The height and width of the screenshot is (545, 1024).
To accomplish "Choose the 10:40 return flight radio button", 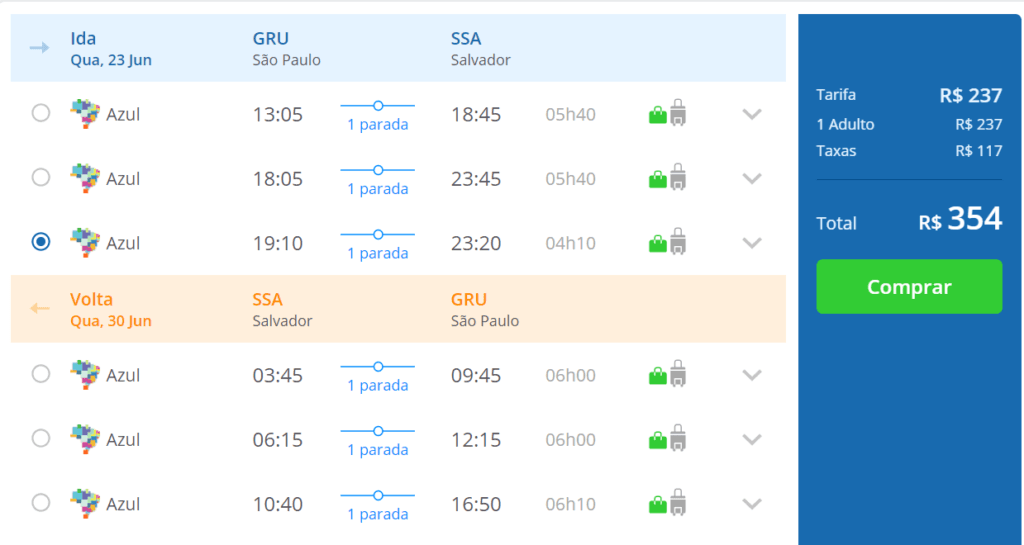I will click(x=40, y=503).
